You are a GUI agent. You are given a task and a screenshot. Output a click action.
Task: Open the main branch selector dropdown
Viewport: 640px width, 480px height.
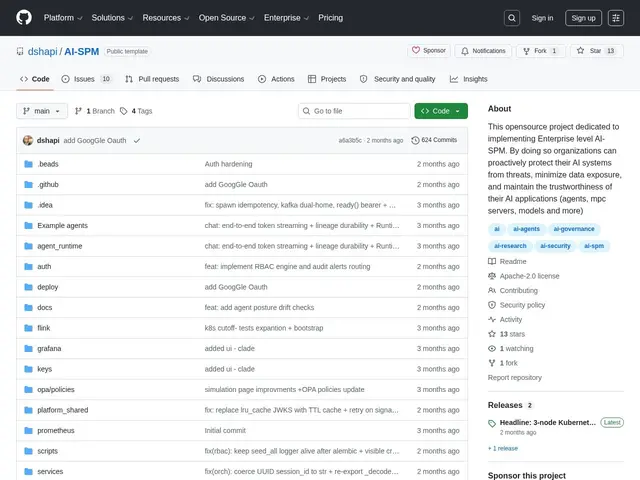pos(42,111)
